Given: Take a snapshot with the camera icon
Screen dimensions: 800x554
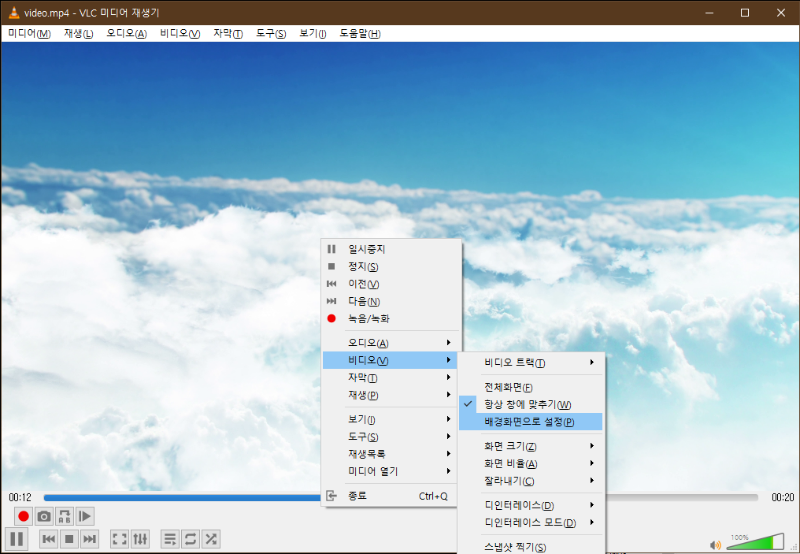Looking at the screenshot, I should [44, 516].
